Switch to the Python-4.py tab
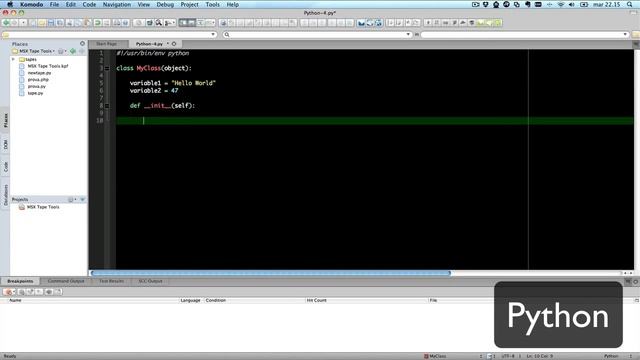 149,44
